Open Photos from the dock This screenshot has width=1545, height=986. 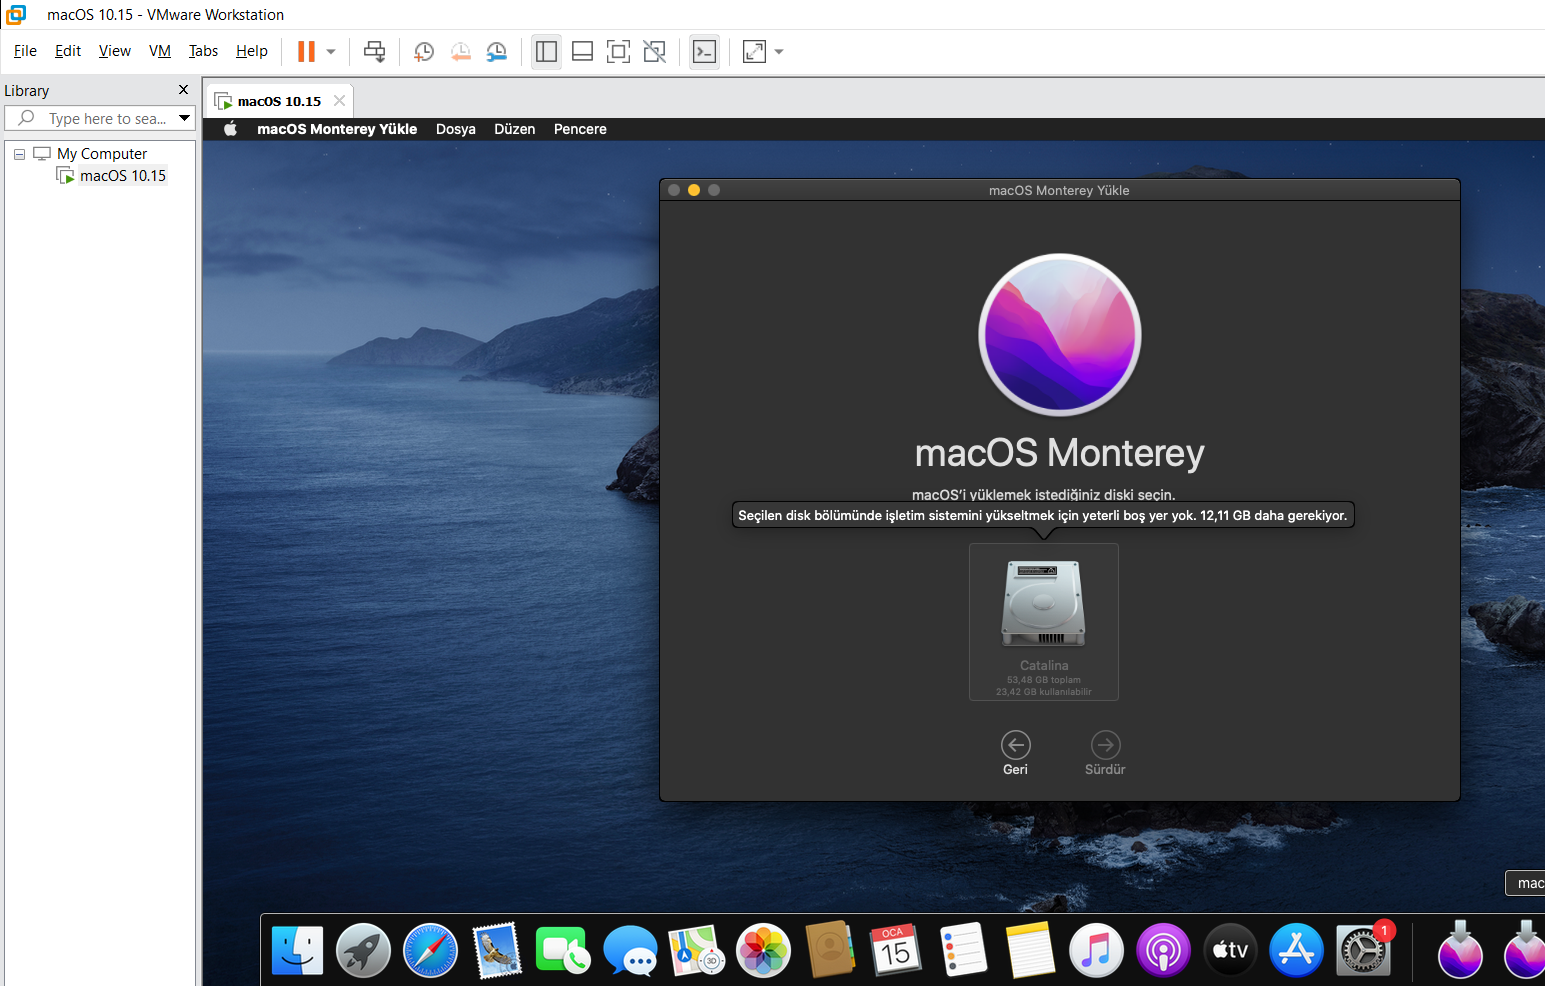tap(763, 950)
